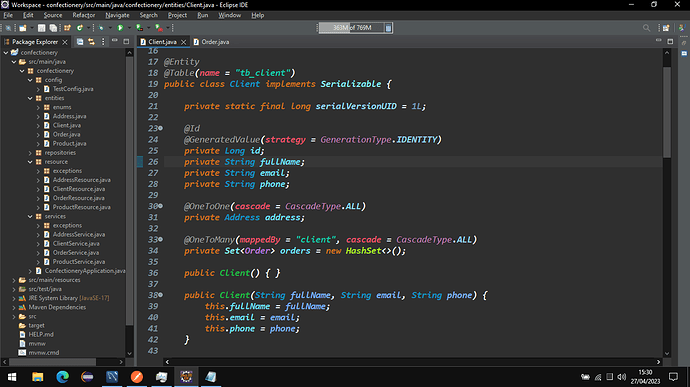Switch to the Order.java tab
Image resolution: width=690 pixels, height=387 pixels.
coord(211,42)
